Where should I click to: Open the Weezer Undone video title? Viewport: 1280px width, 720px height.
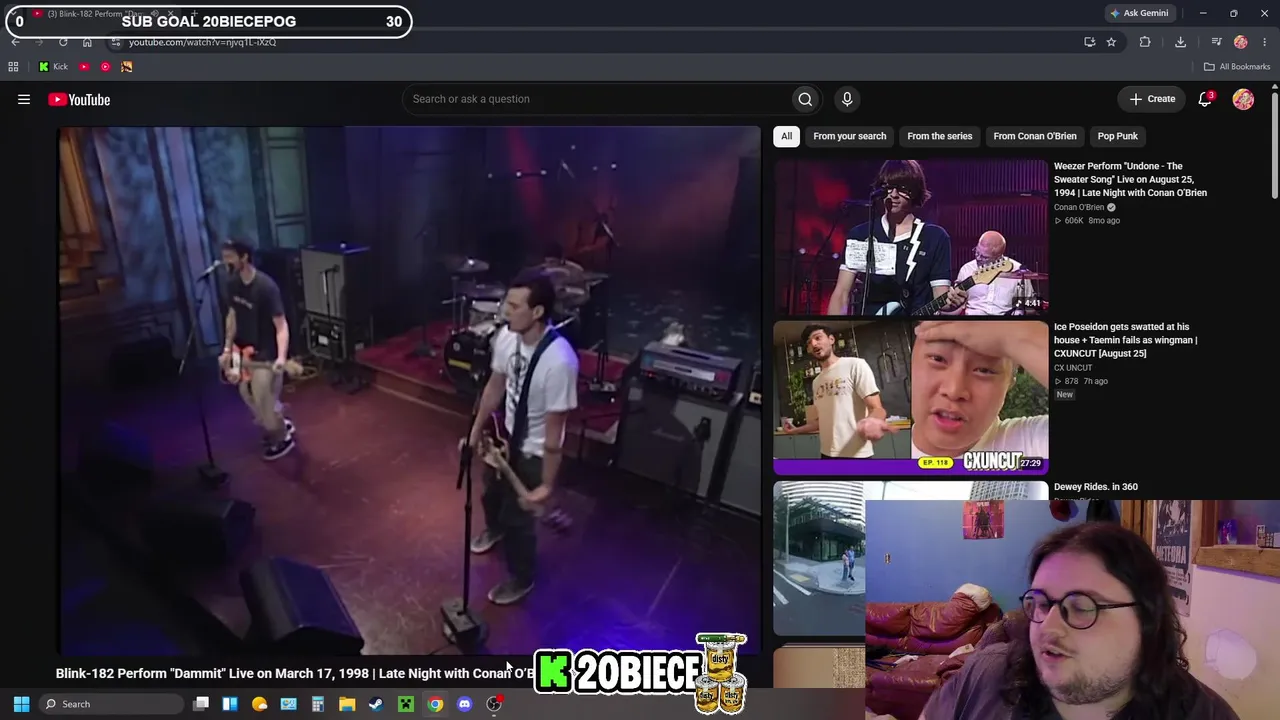[1130, 179]
